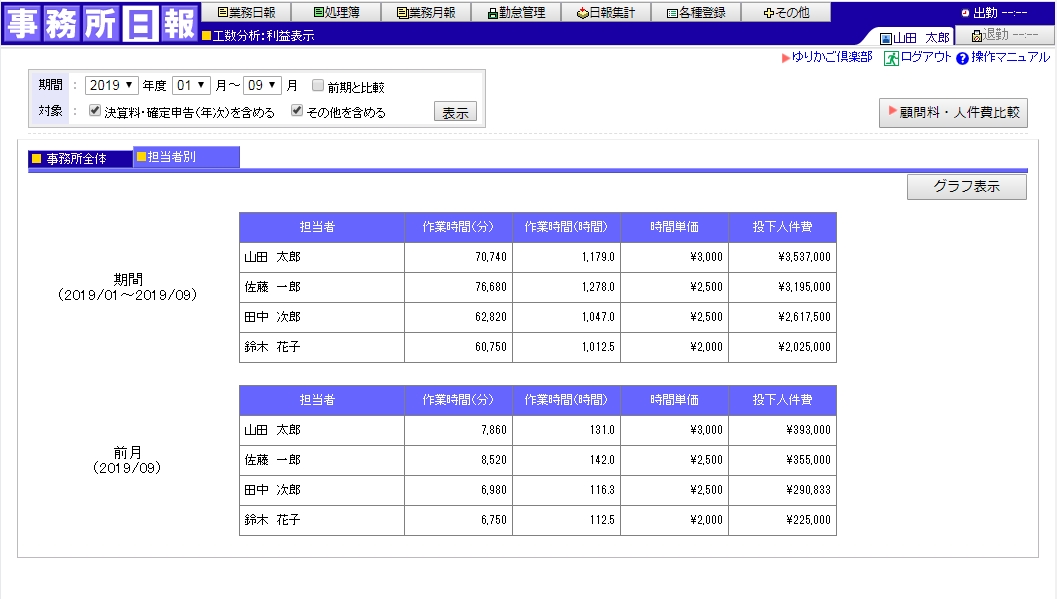Viewport: 1057px width, 599px height.
Task: Click 山田 太郎 in the 前月 table
Action: [x=272, y=430]
